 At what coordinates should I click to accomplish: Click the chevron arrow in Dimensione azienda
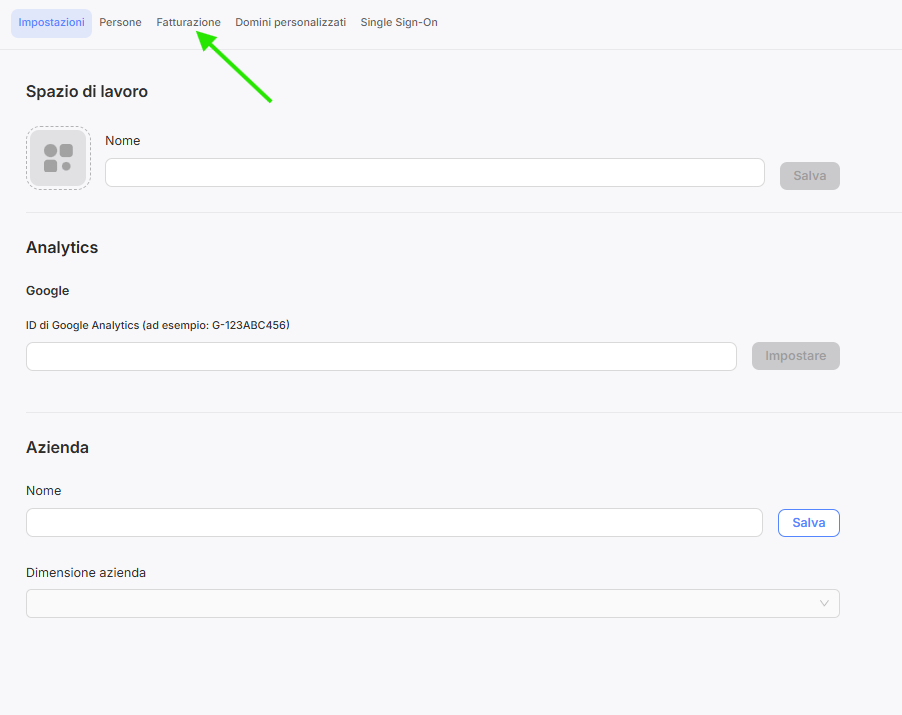(824, 603)
